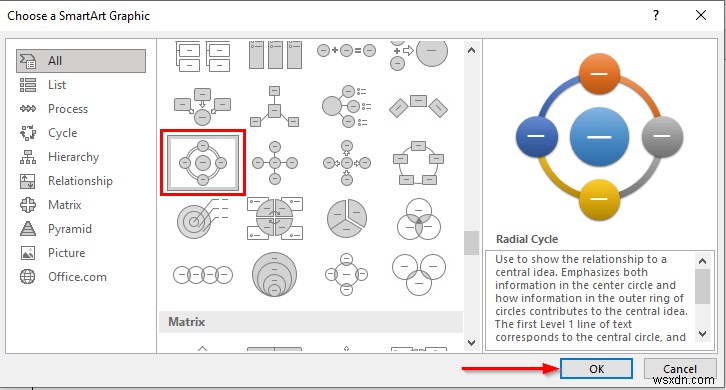Click the Pyramid triangle icon
Viewport: 726px width, 390px height.
click(28, 229)
